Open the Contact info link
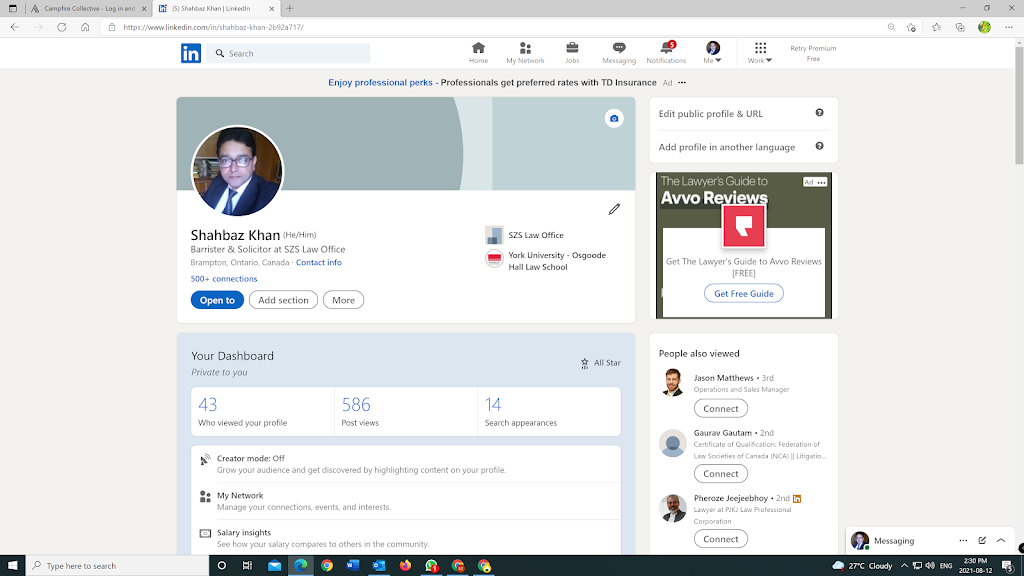The width and height of the screenshot is (1024, 576). [319, 263]
